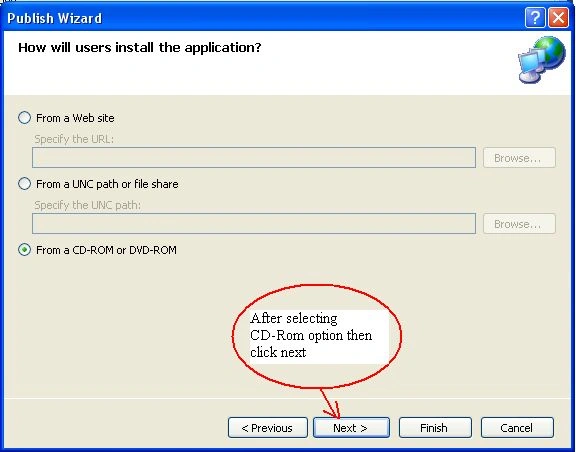Cancel the Publish Wizard
The height and width of the screenshot is (452, 576).
(x=517, y=427)
